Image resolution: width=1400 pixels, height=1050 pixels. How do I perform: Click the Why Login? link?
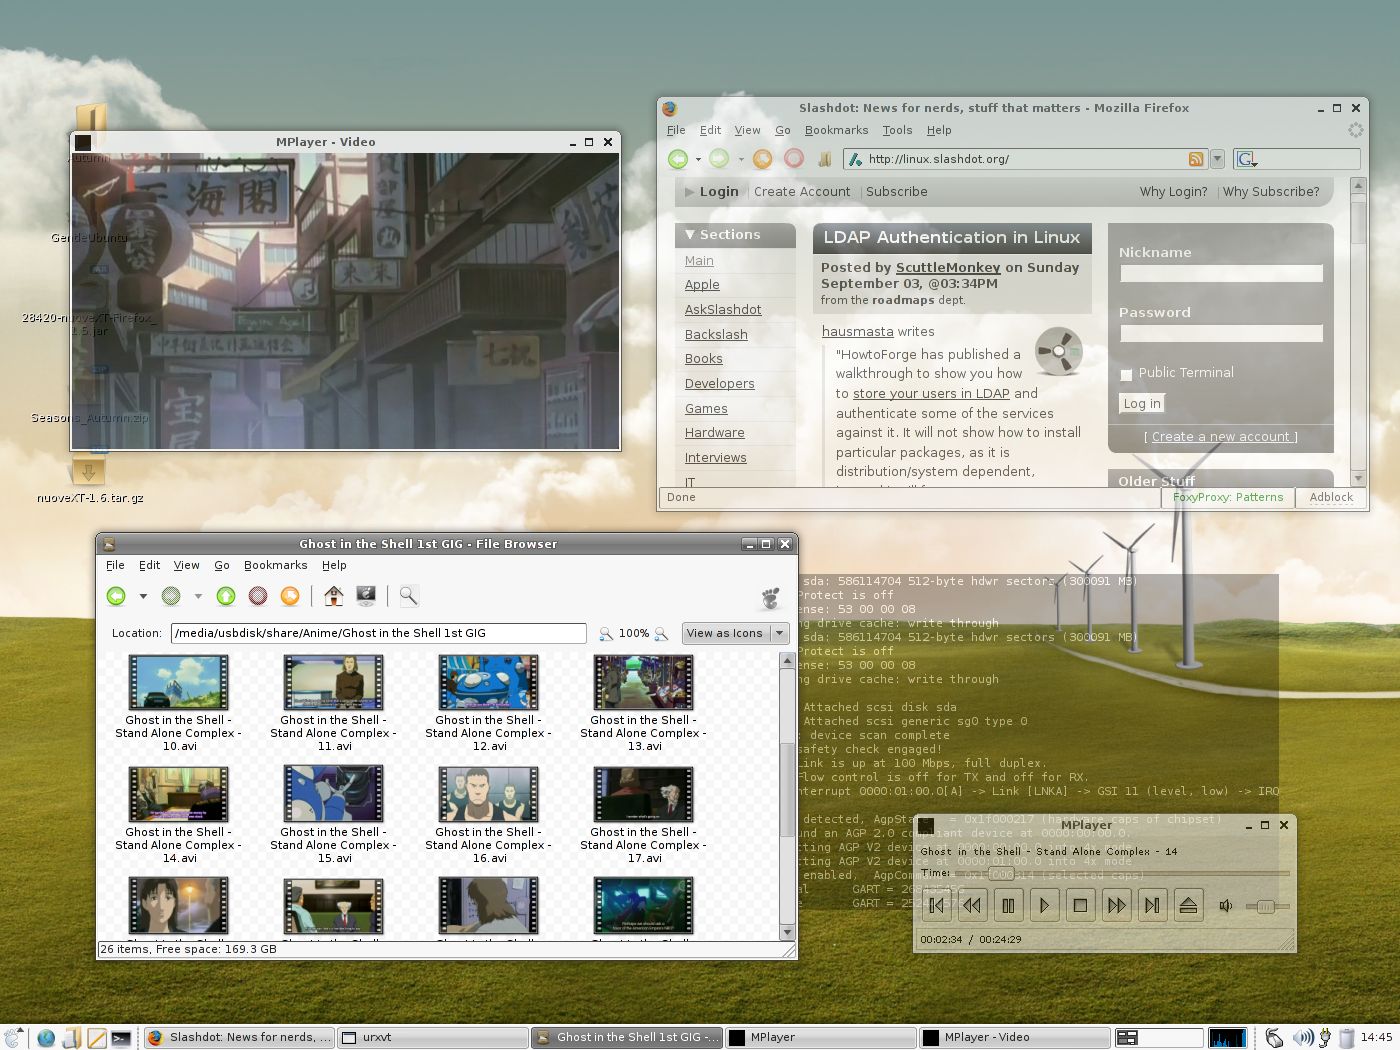click(x=1173, y=192)
